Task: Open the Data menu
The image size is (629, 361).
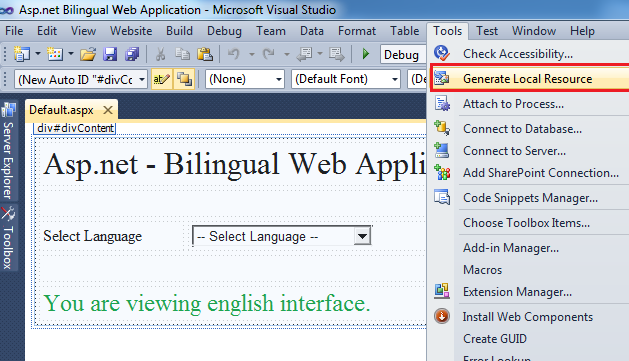Action: [312, 31]
